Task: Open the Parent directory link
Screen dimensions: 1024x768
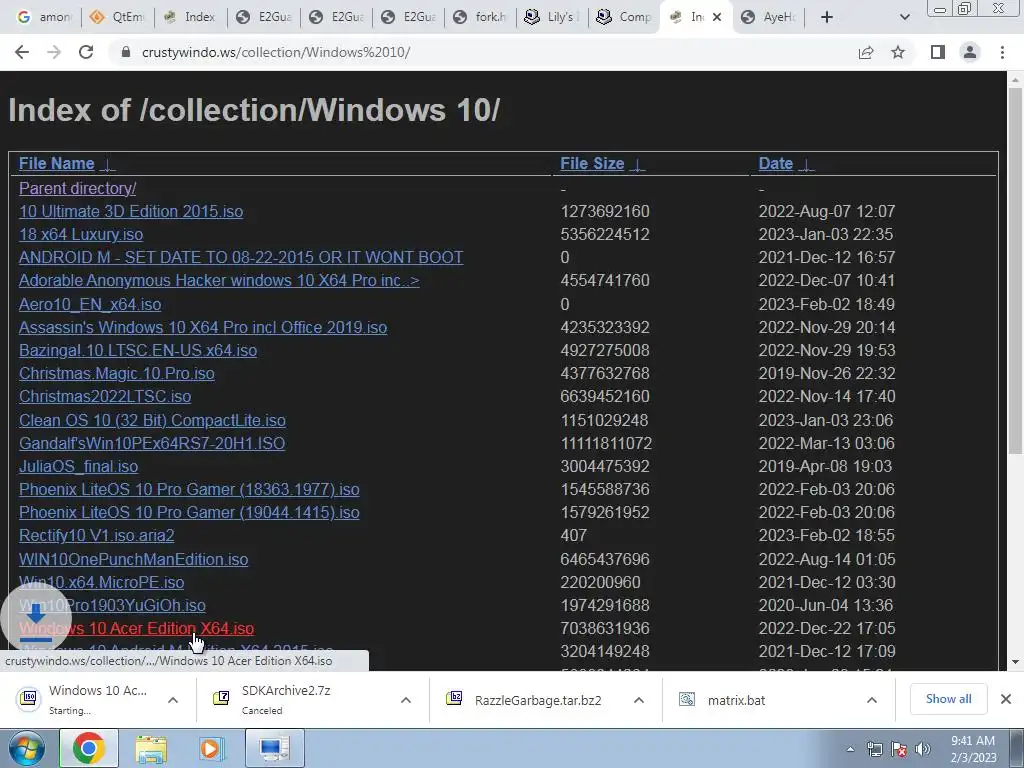Action: point(77,188)
